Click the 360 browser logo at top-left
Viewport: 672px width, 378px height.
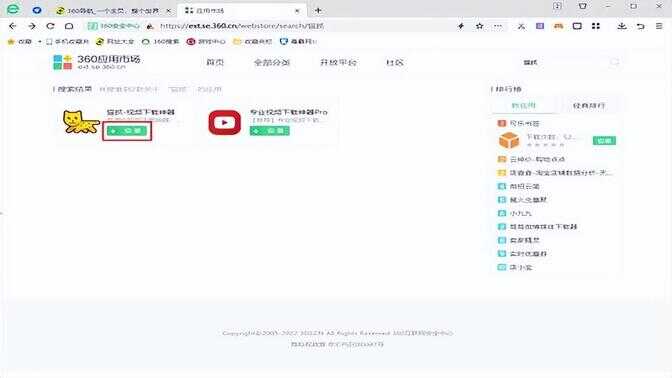(13, 9)
